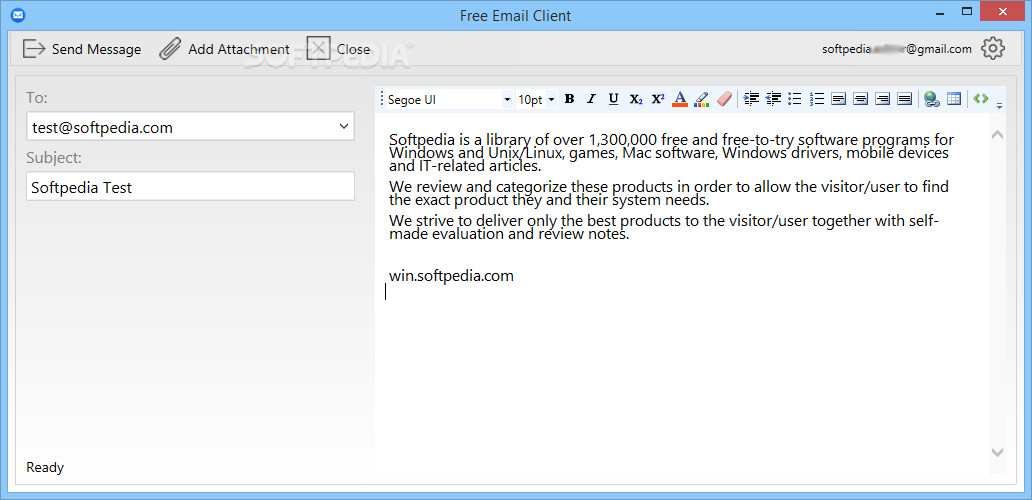This screenshot has width=1032, height=500.
Task: Insert a bulleted list
Action: coord(795,99)
